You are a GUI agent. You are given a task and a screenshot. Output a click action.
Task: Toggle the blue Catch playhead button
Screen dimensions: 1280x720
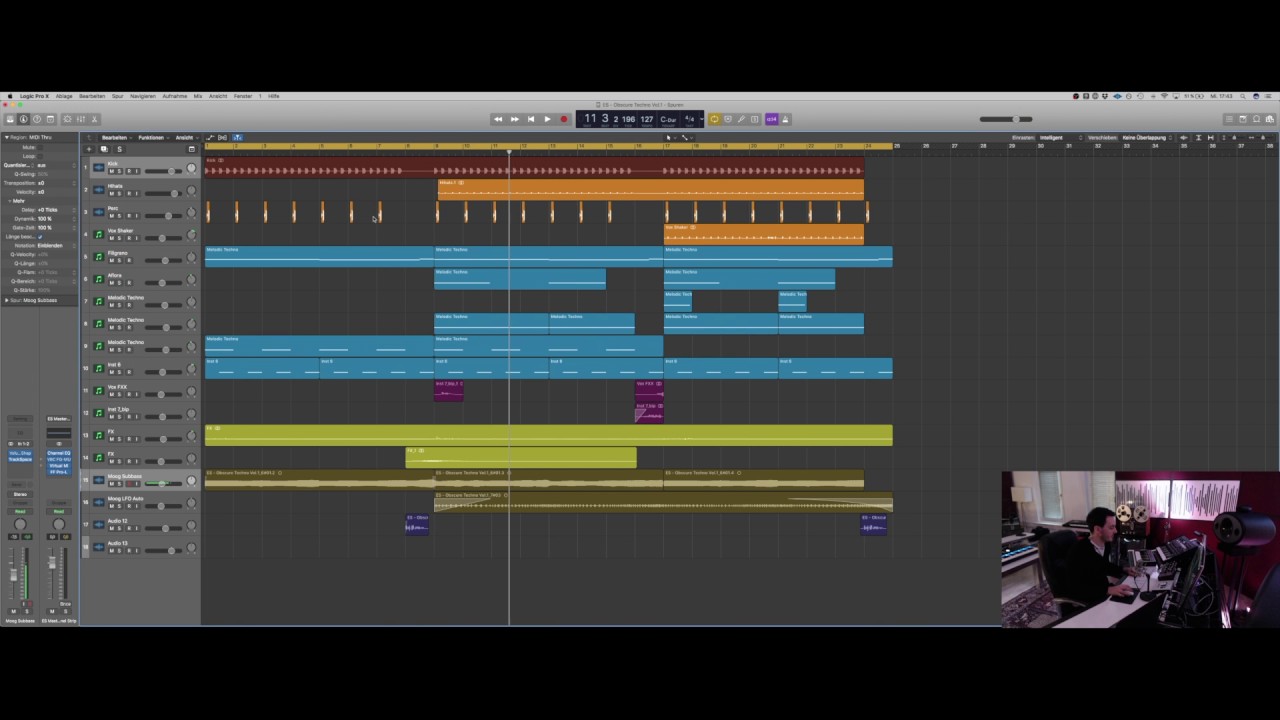point(237,137)
